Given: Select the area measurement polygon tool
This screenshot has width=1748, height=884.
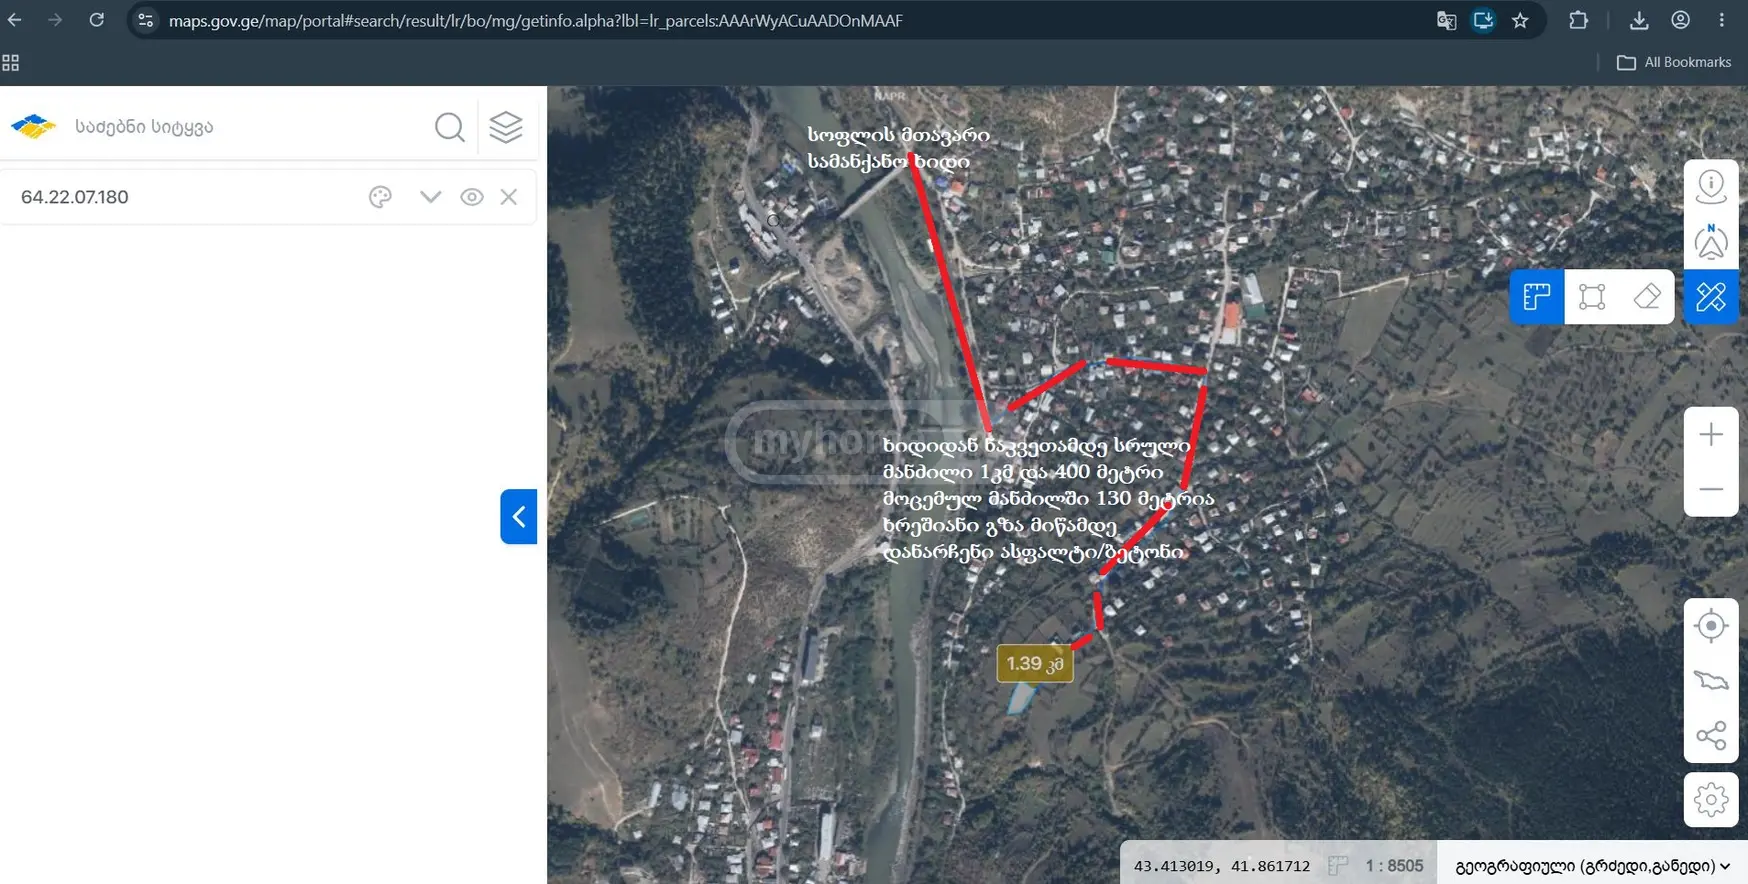Looking at the screenshot, I should pos(1592,296).
